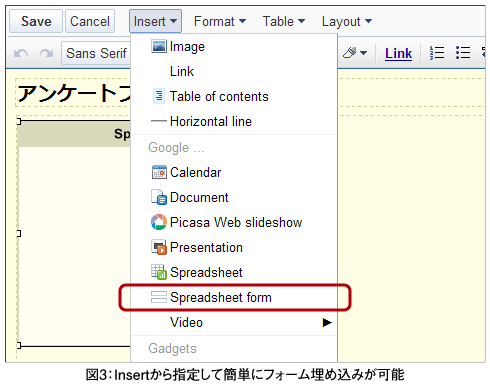Click the Image icon in Insert menu

coord(159,46)
